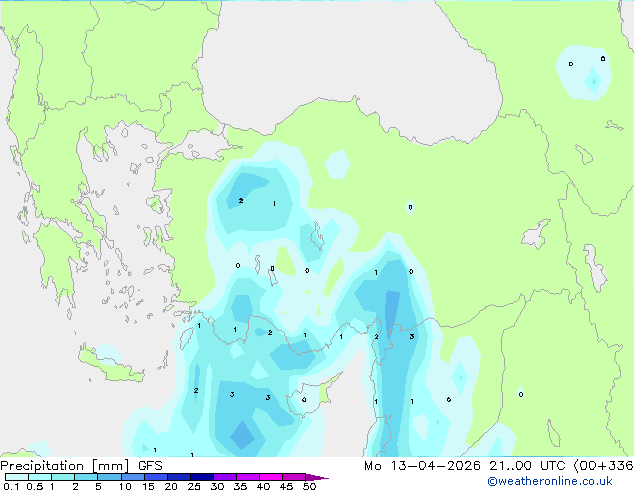Click the legend label '40'

(x=263, y=486)
